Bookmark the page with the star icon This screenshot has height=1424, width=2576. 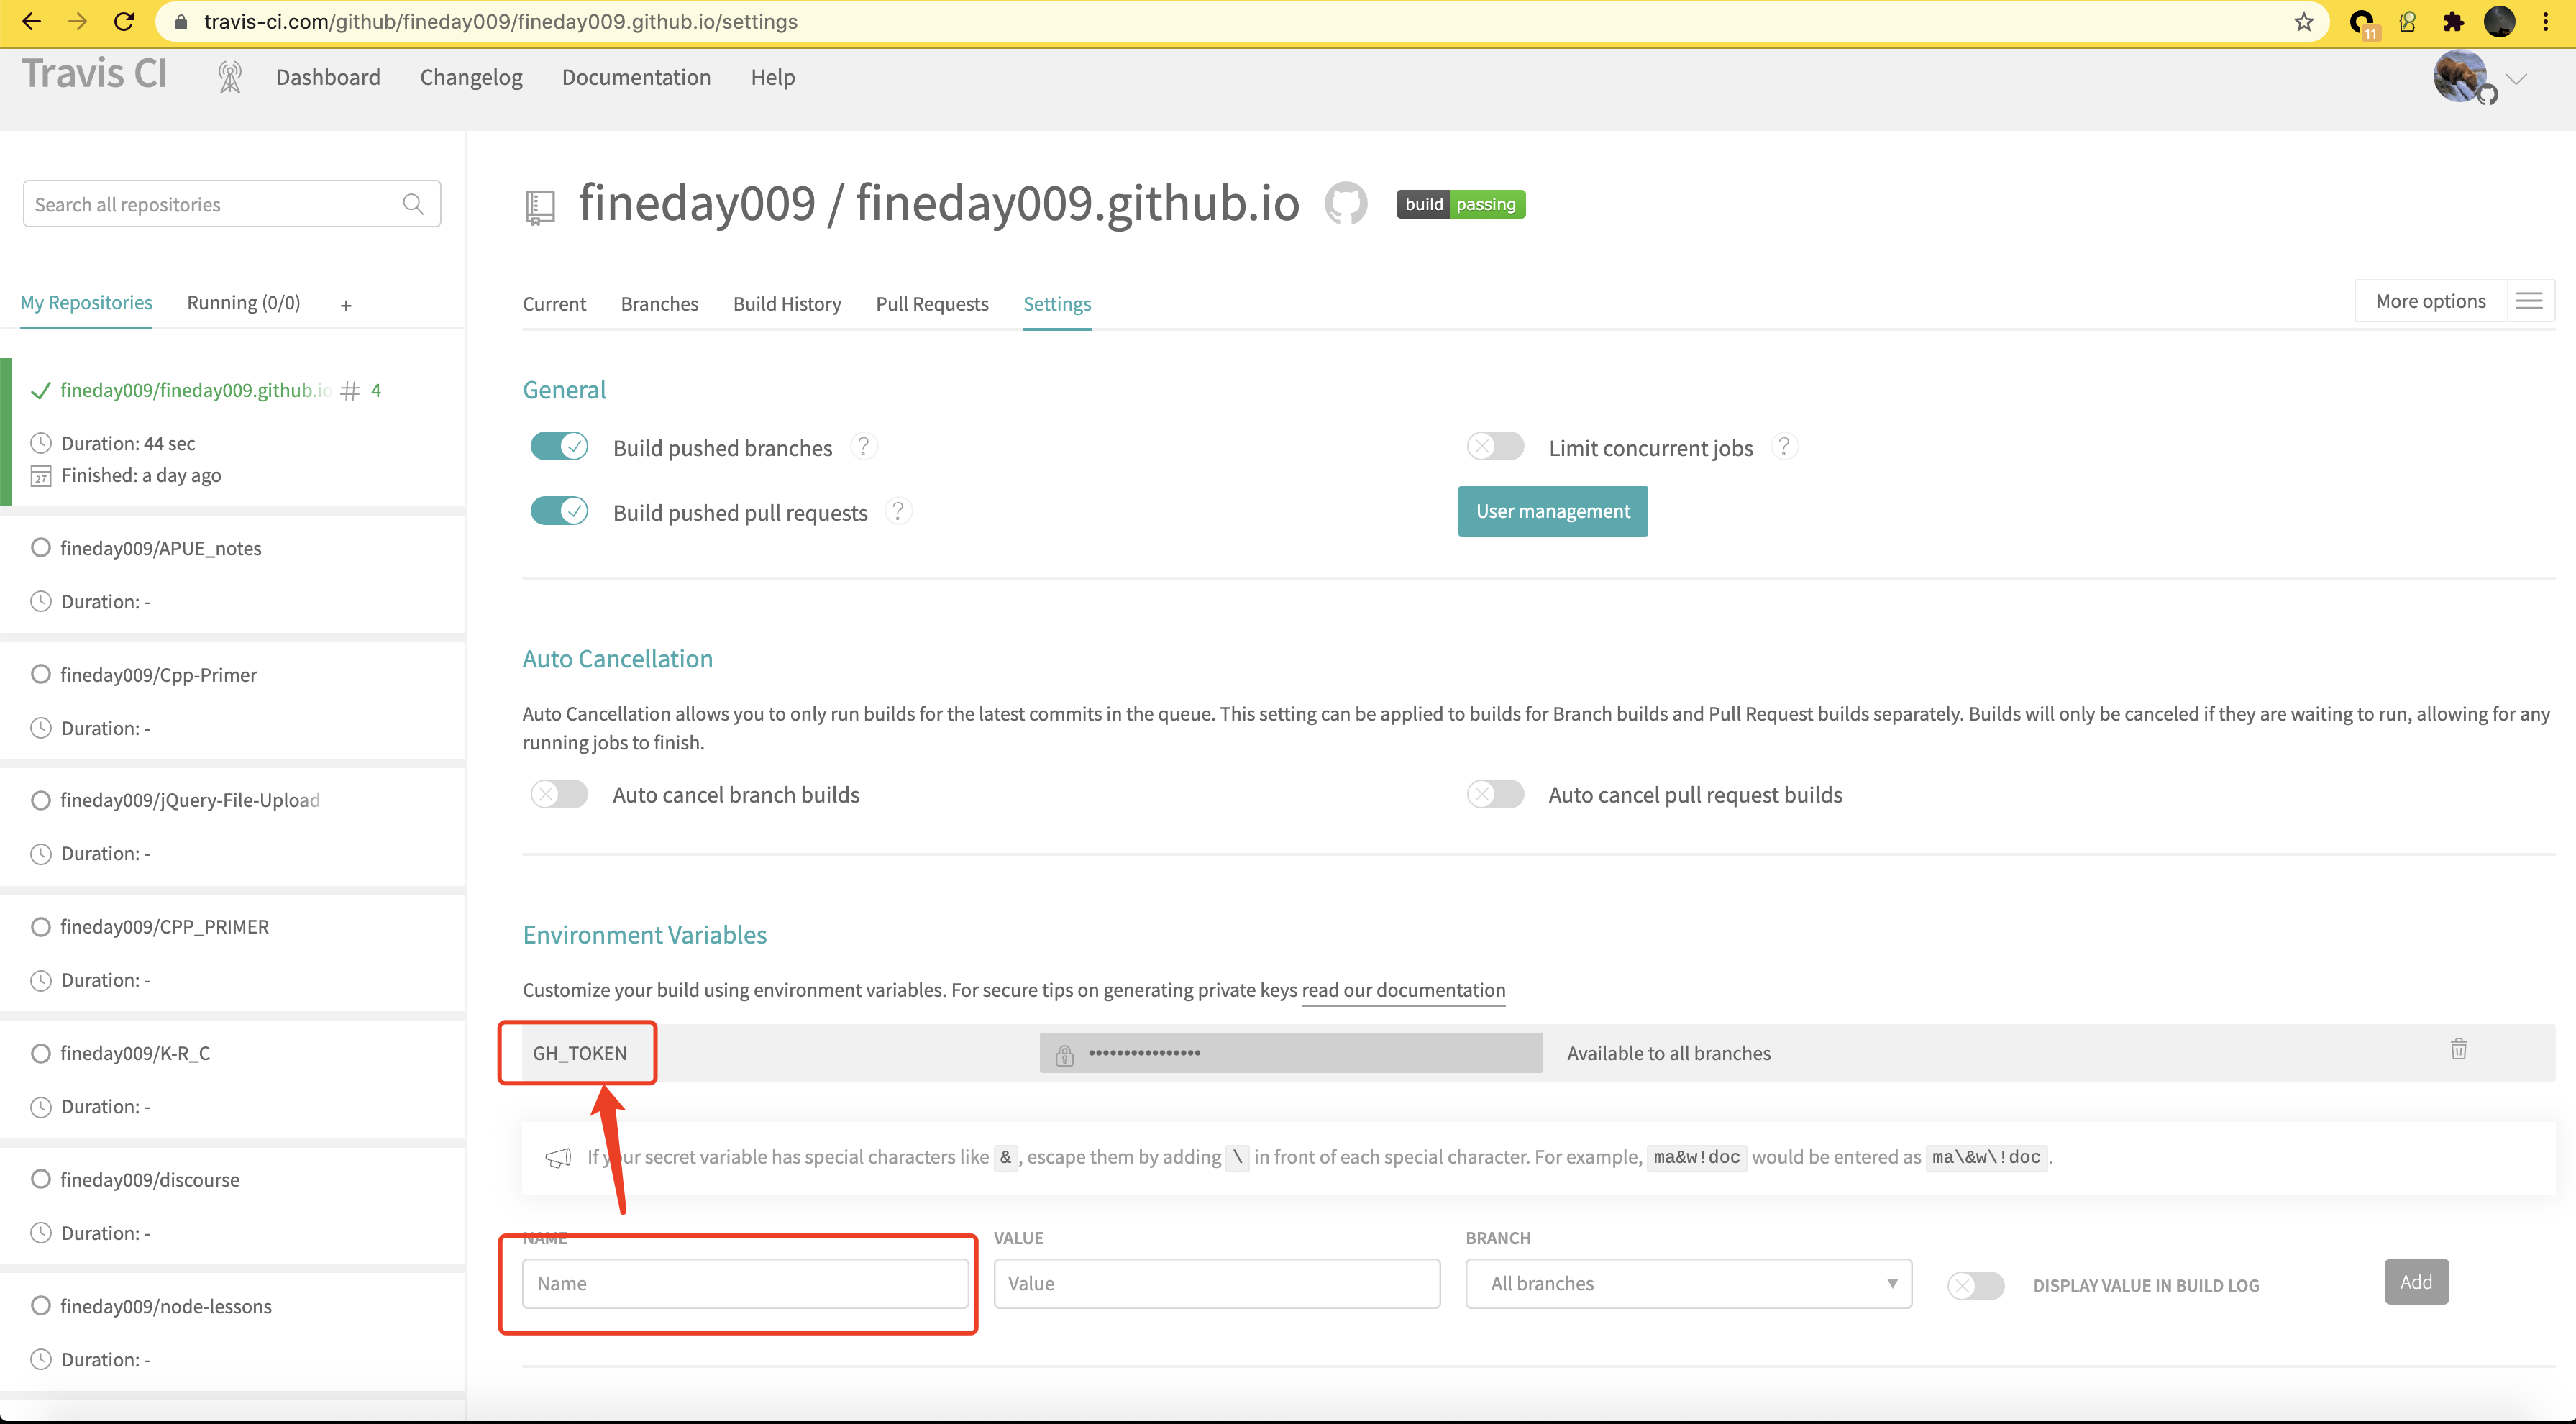coord(2303,22)
